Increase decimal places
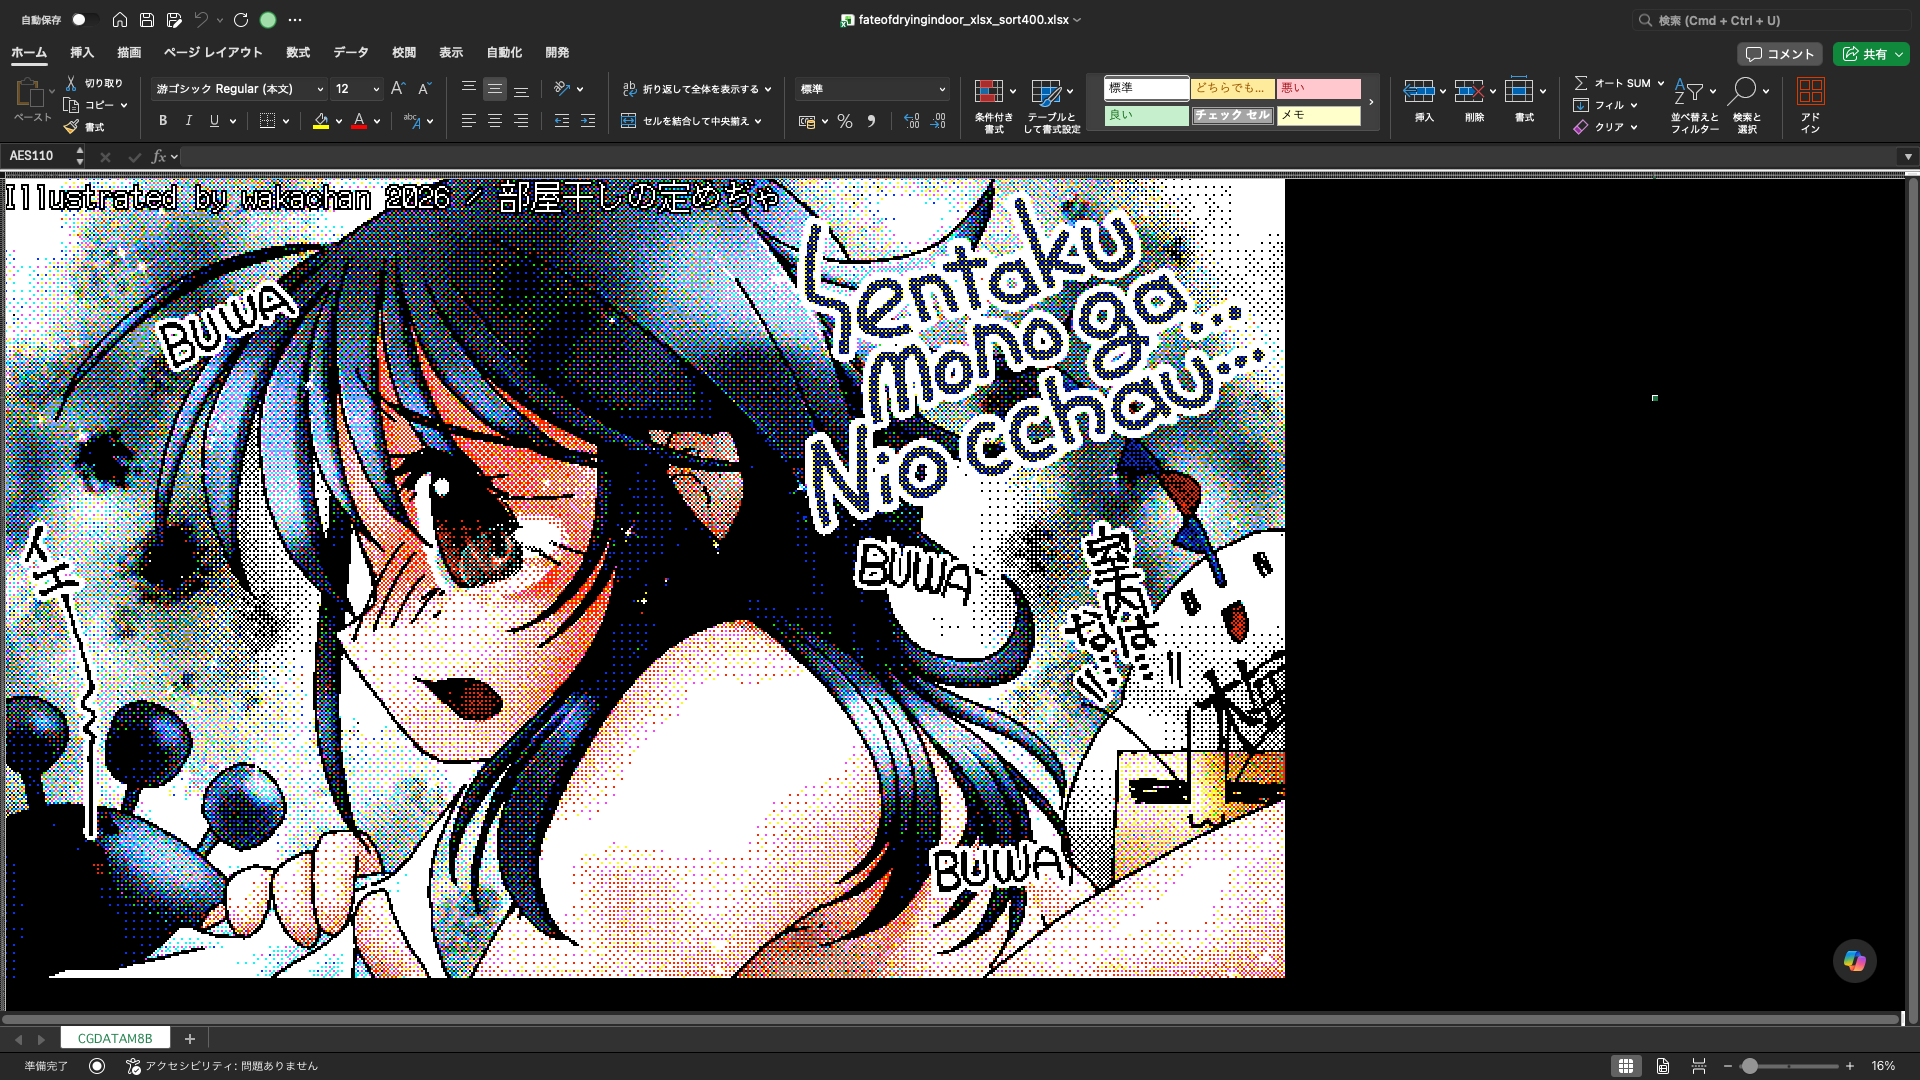The width and height of the screenshot is (1920, 1080). pos(912,121)
